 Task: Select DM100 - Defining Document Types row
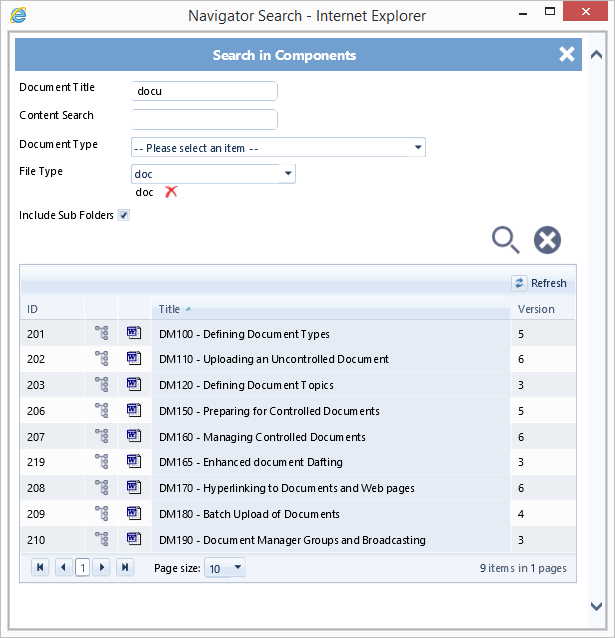click(x=298, y=333)
